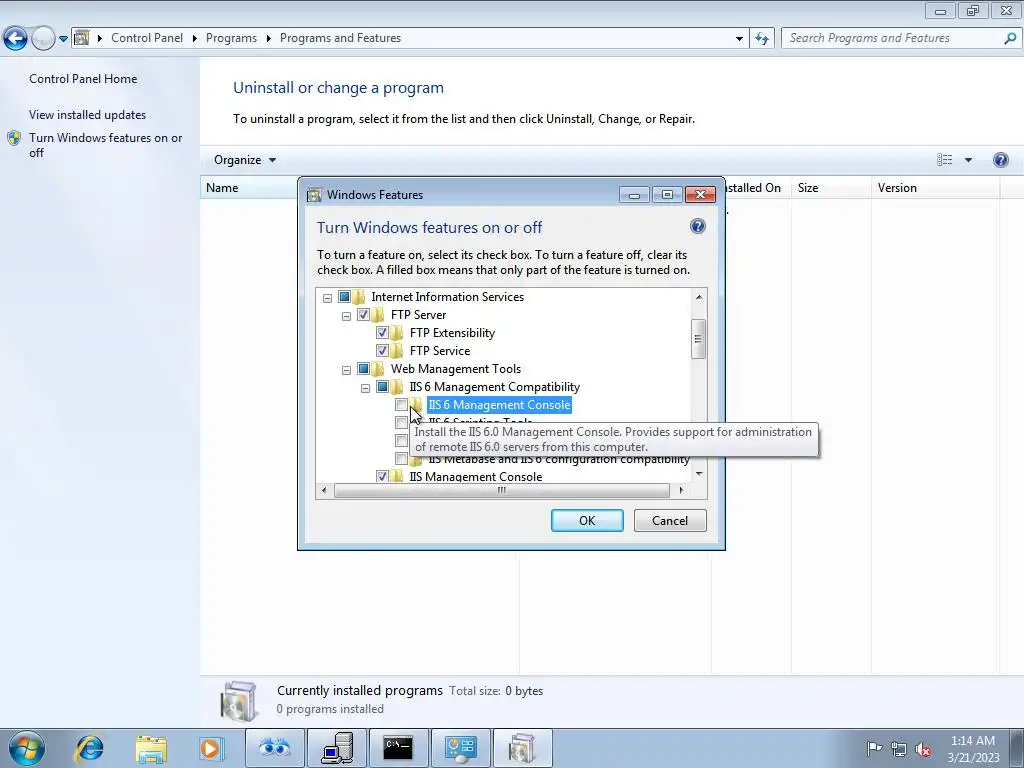Collapse the Web Management Tools node

pyautogui.click(x=346, y=370)
